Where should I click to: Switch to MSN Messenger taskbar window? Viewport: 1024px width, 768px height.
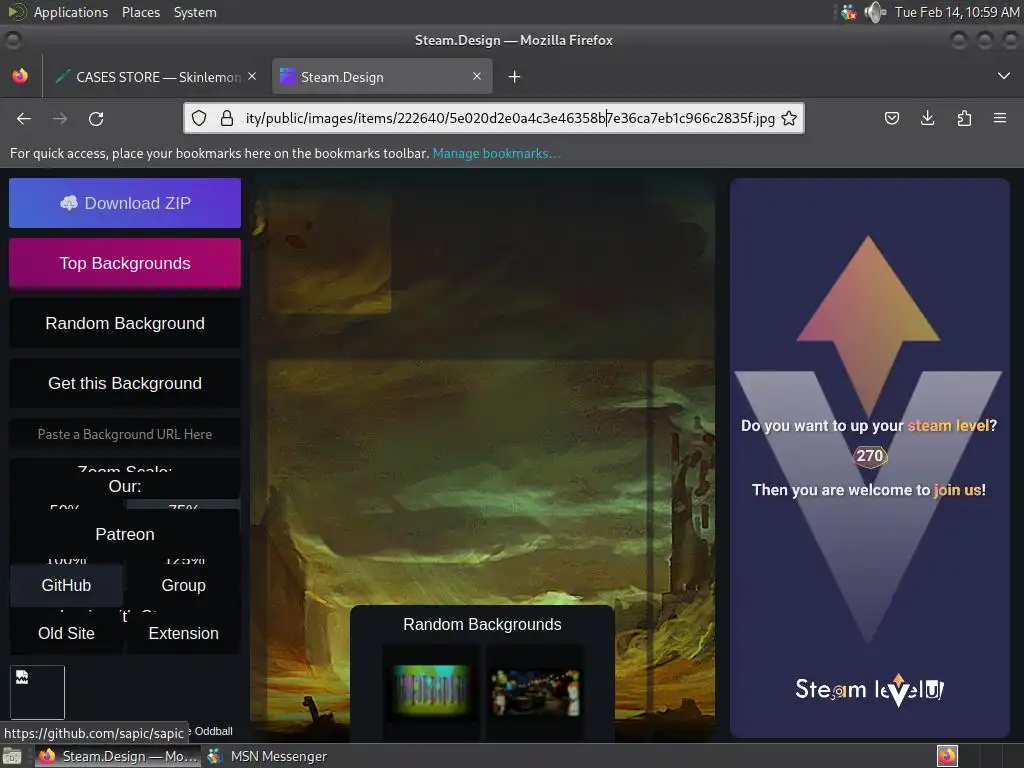pyautogui.click(x=268, y=756)
